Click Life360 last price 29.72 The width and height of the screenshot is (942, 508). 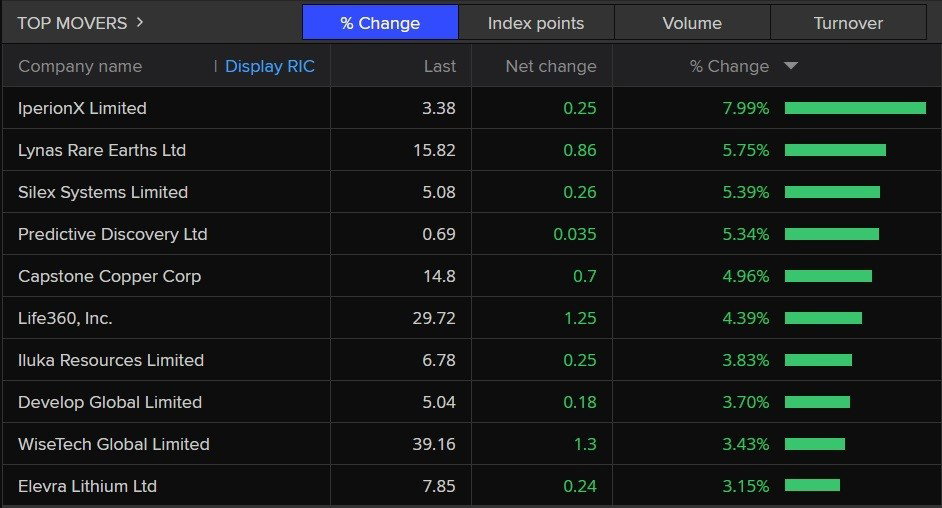pos(434,318)
